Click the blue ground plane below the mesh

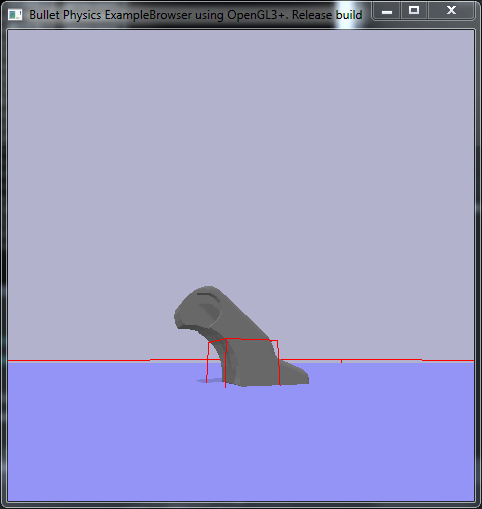point(241,440)
